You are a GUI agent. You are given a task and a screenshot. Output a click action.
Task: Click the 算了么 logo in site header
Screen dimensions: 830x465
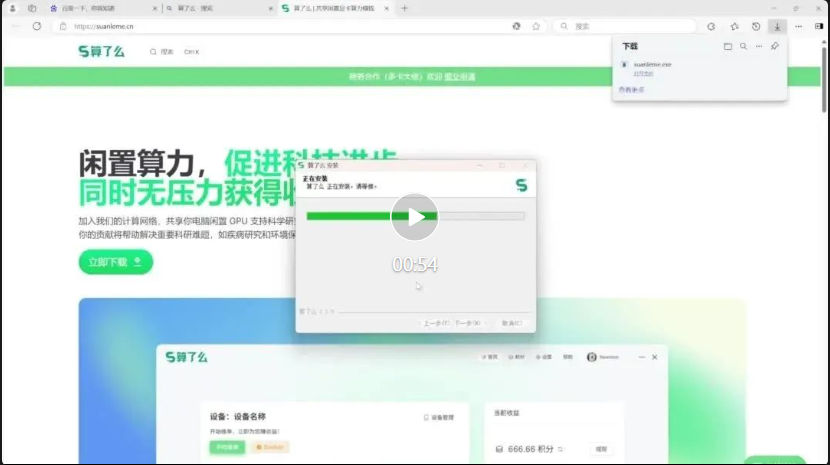[102, 51]
